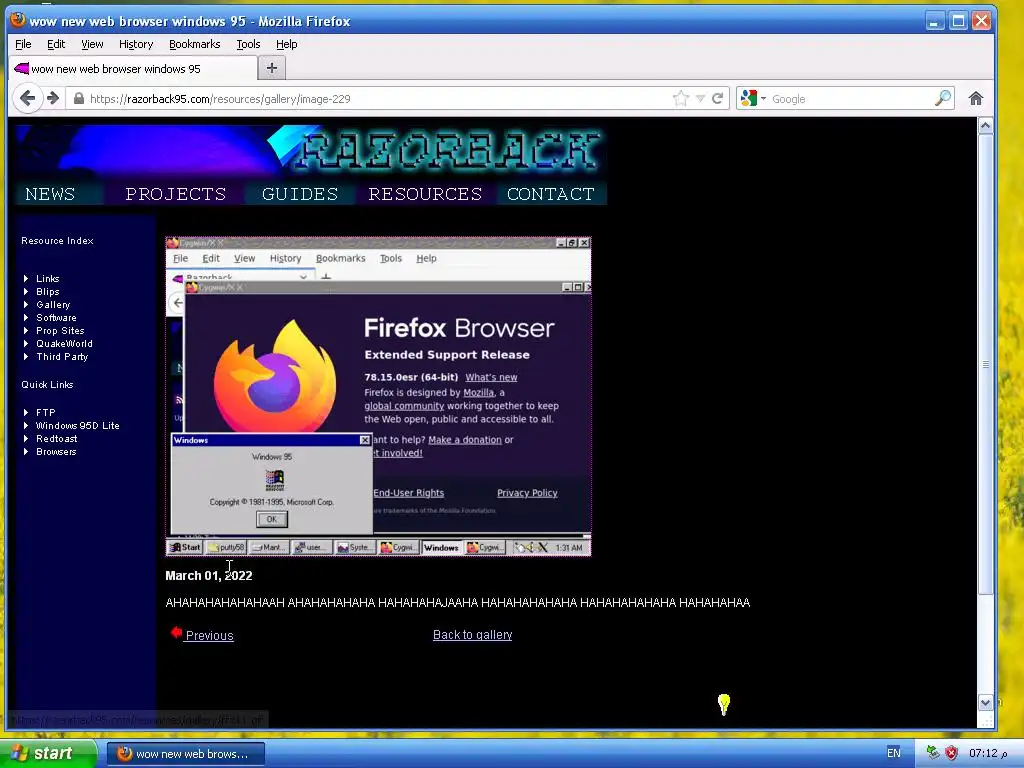Open the Third Party sidebar item
The image size is (1024, 768).
[62, 357]
